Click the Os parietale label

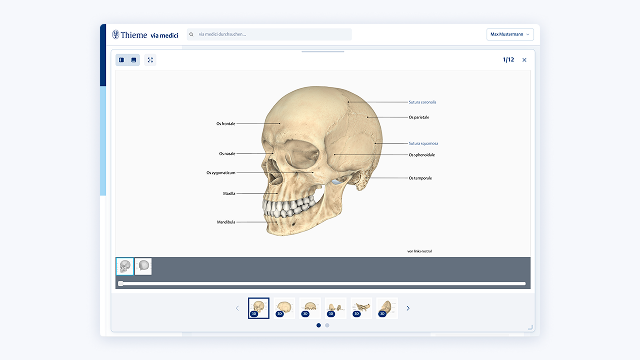[419, 117]
